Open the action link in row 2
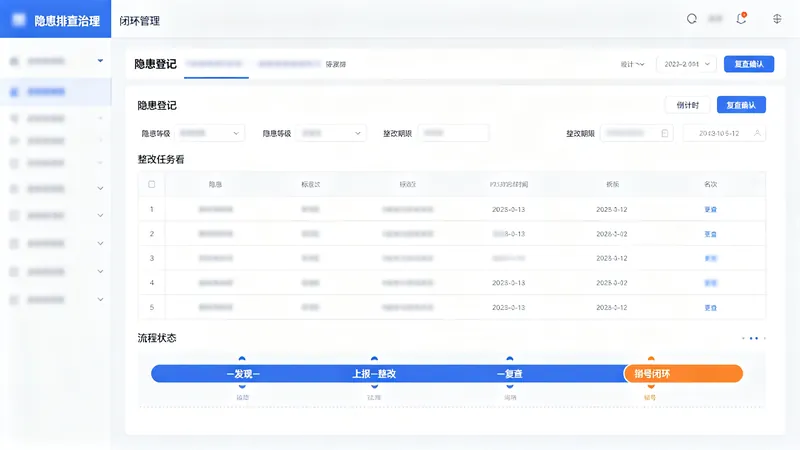The width and height of the screenshot is (800, 450). pos(711,234)
